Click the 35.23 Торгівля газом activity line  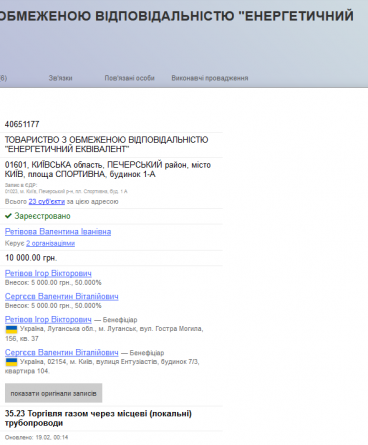98,418
